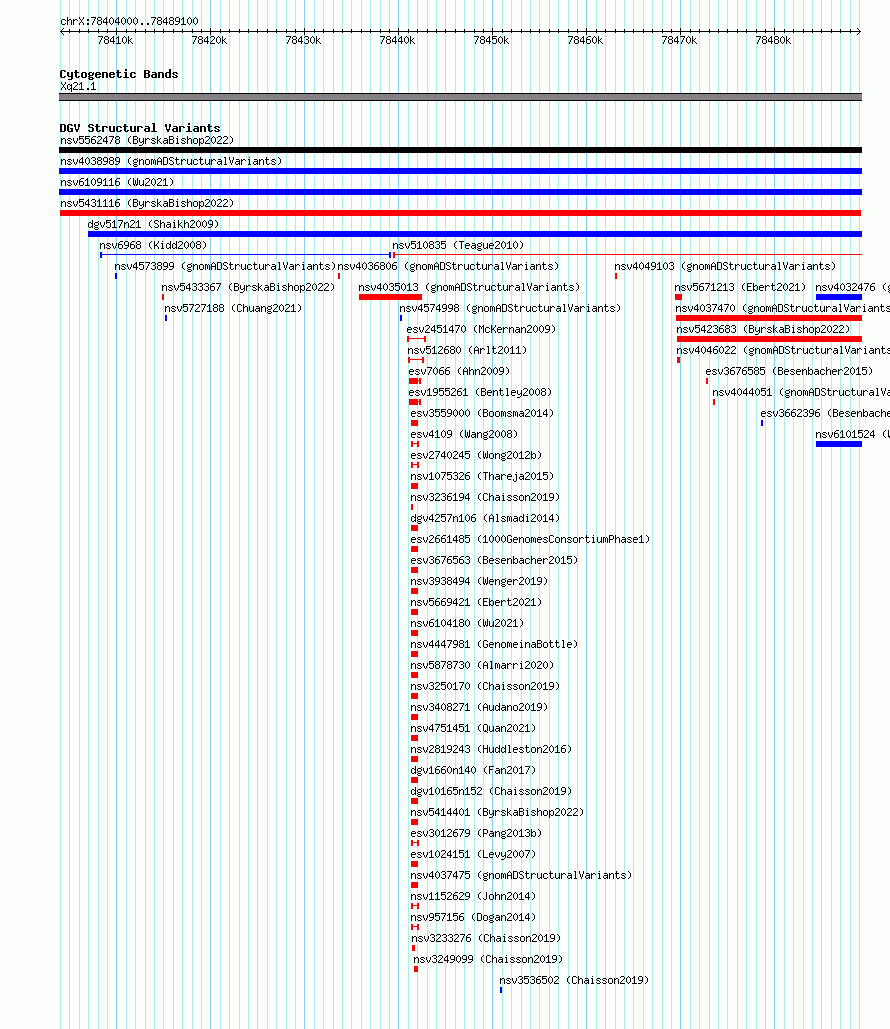Open esv3559000 (Boomsma2014) label
This screenshot has height=1029, width=890.
coord(482,413)
